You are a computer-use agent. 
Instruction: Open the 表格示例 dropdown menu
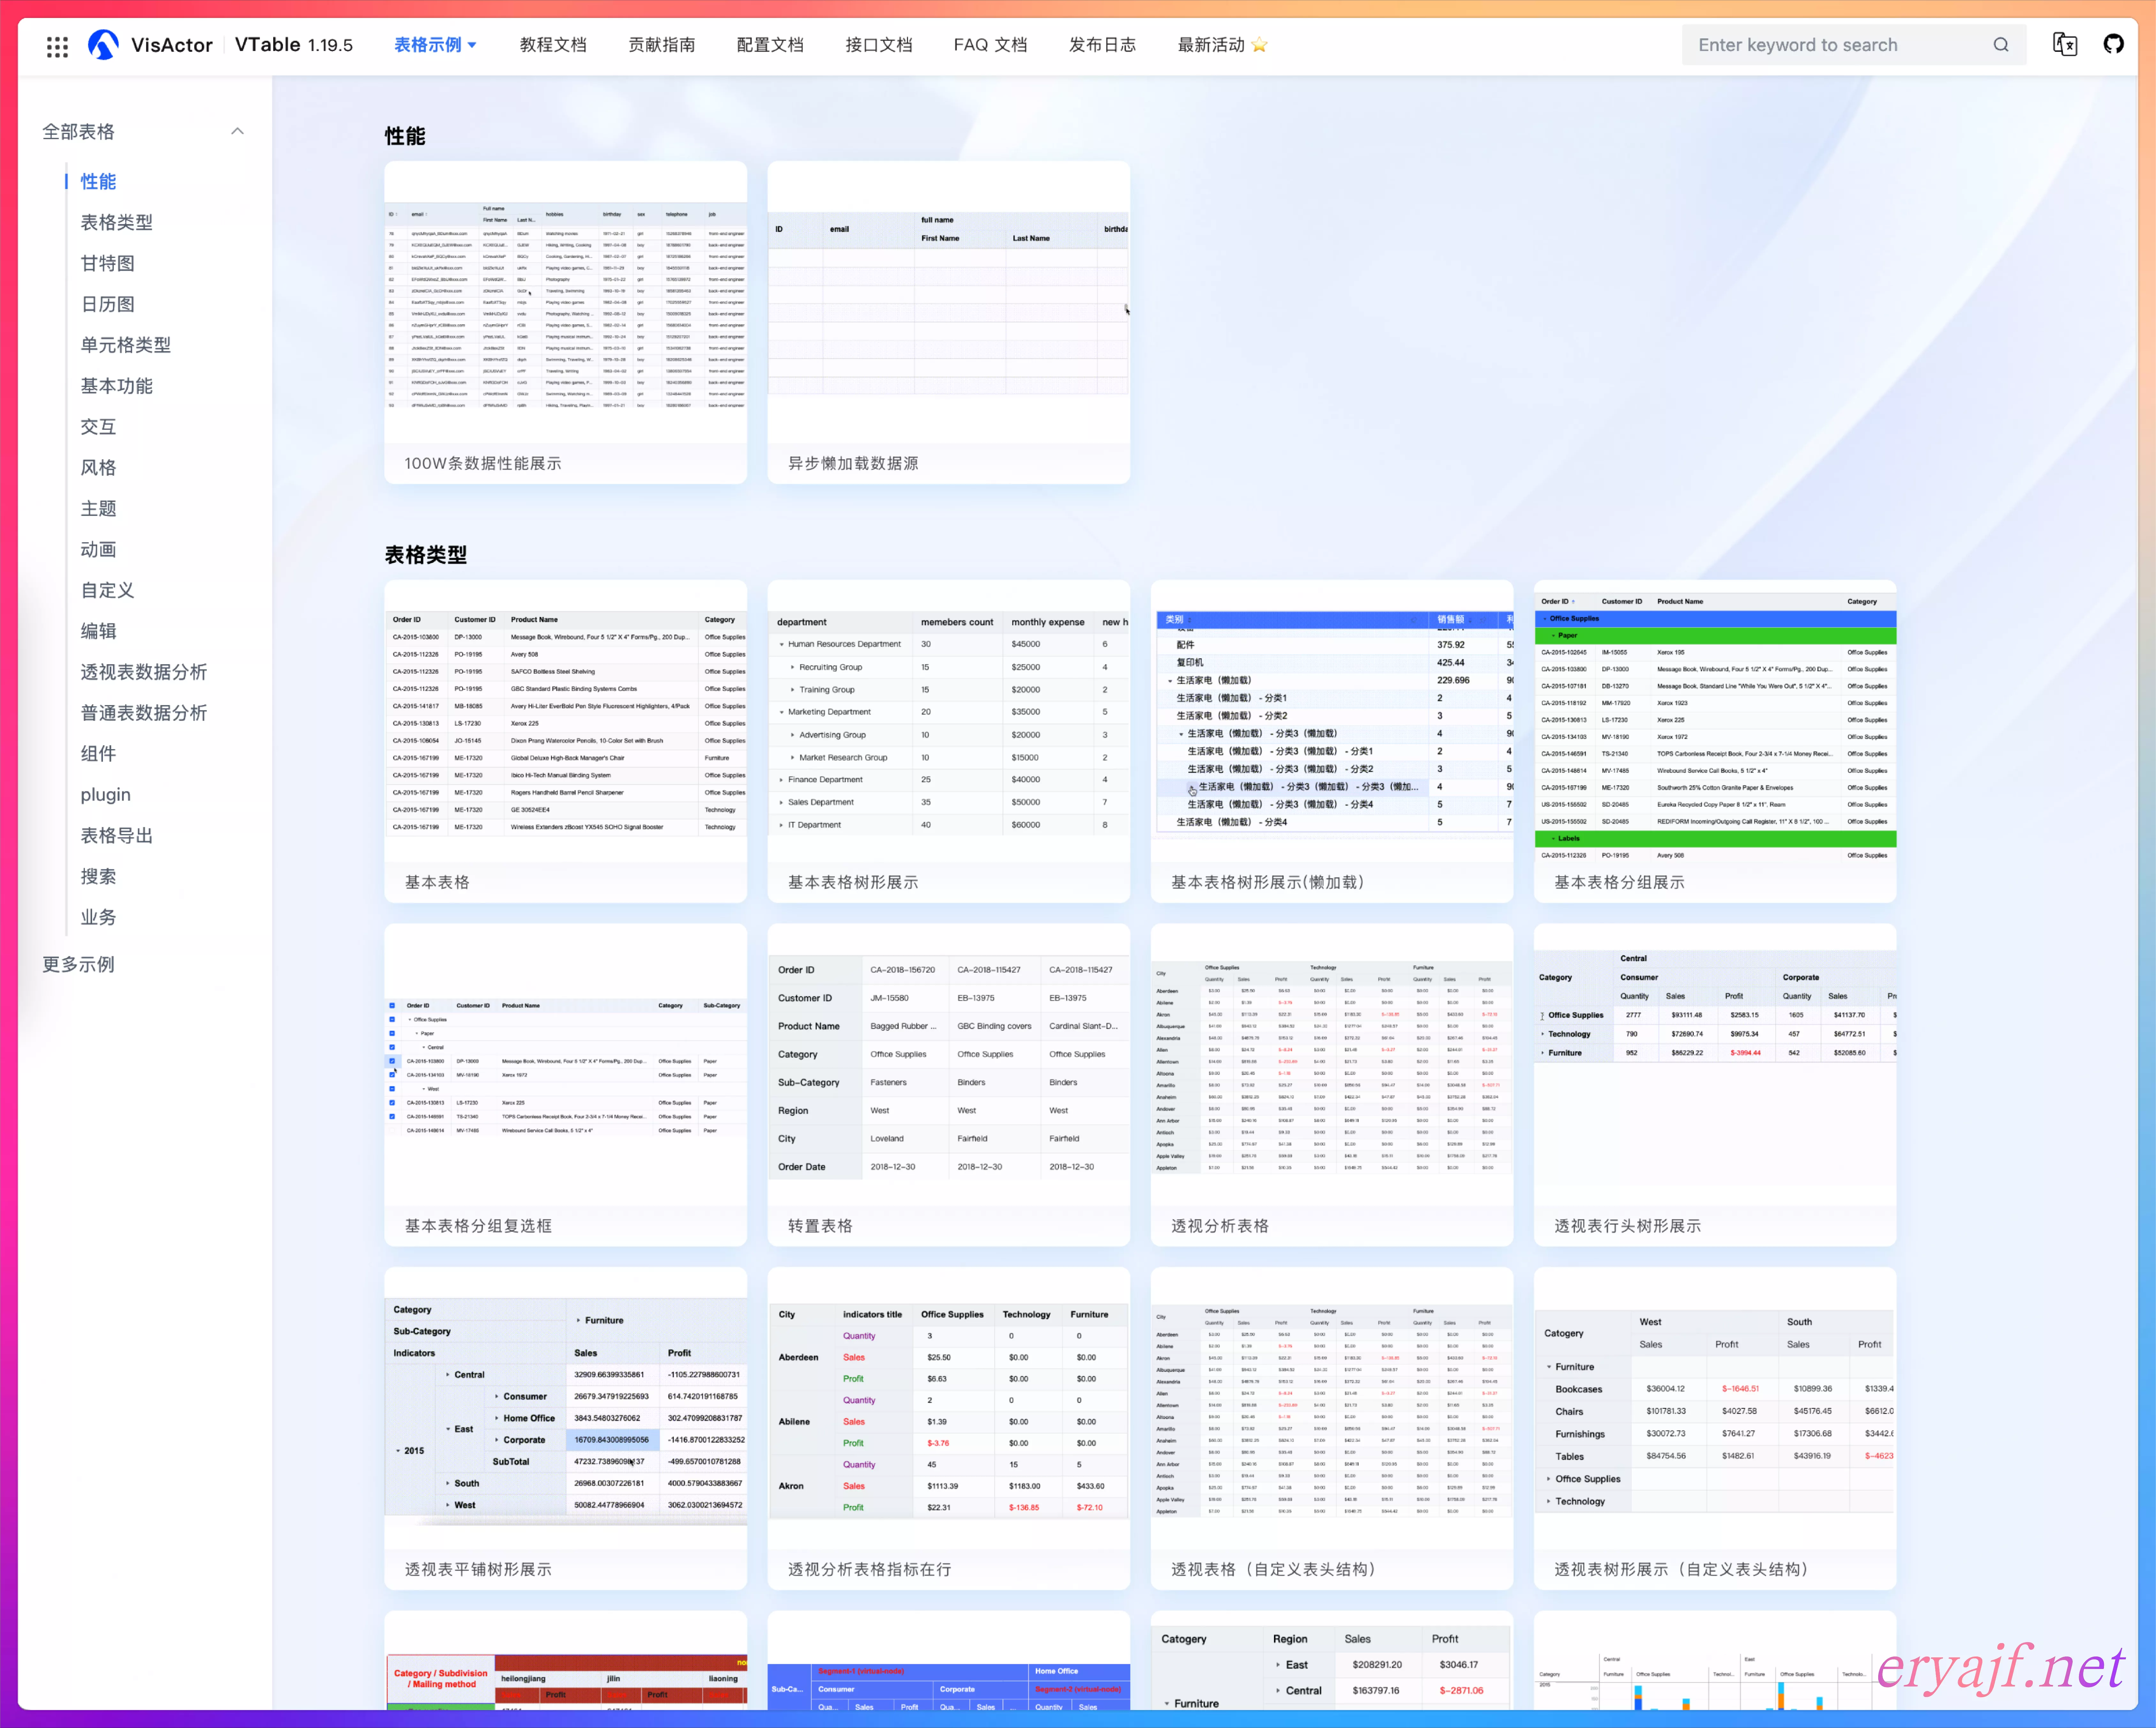click(435, 45)
